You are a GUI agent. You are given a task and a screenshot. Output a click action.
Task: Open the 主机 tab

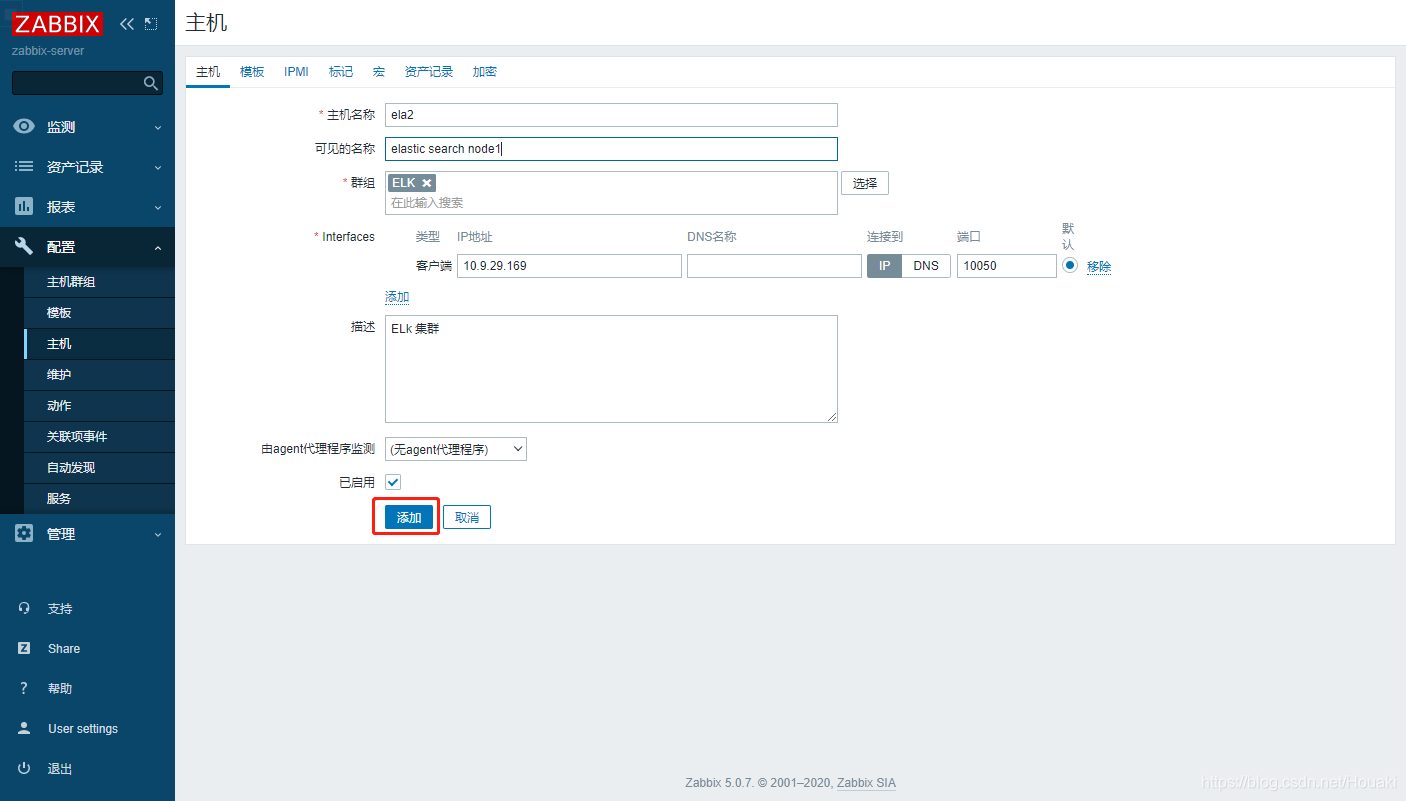point(208,72)
